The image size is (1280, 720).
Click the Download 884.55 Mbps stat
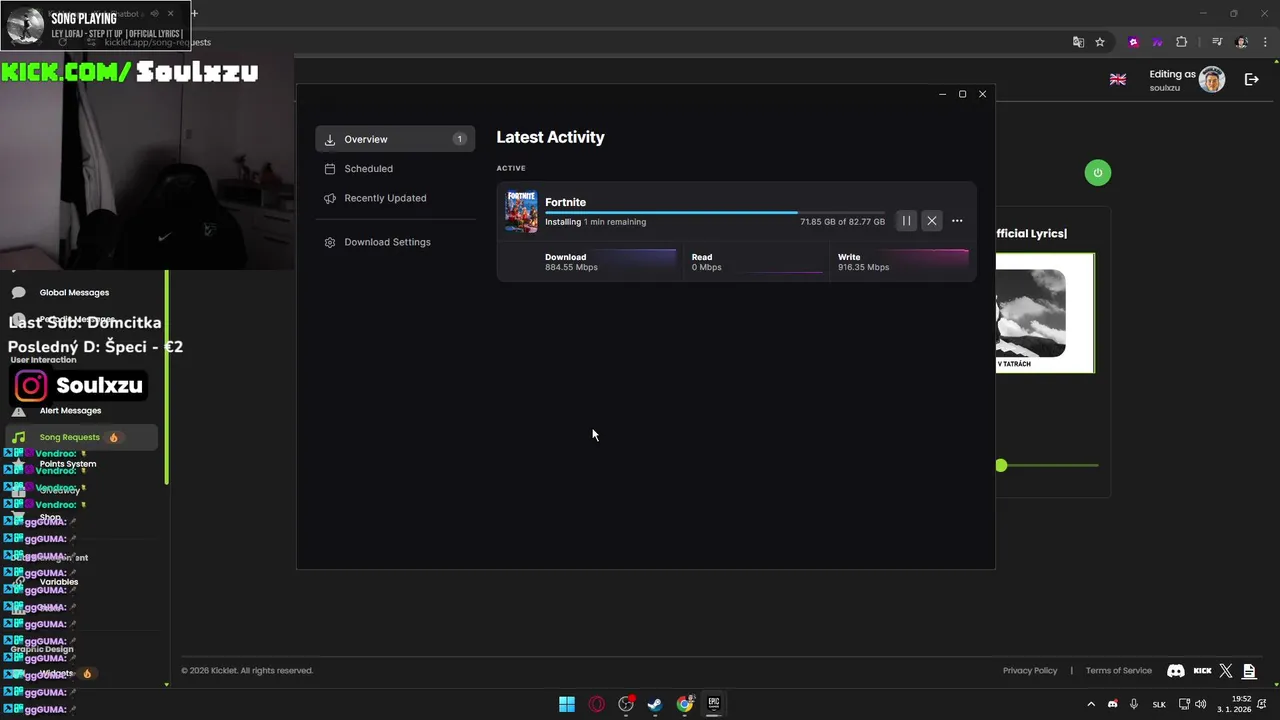pos(571,262)
